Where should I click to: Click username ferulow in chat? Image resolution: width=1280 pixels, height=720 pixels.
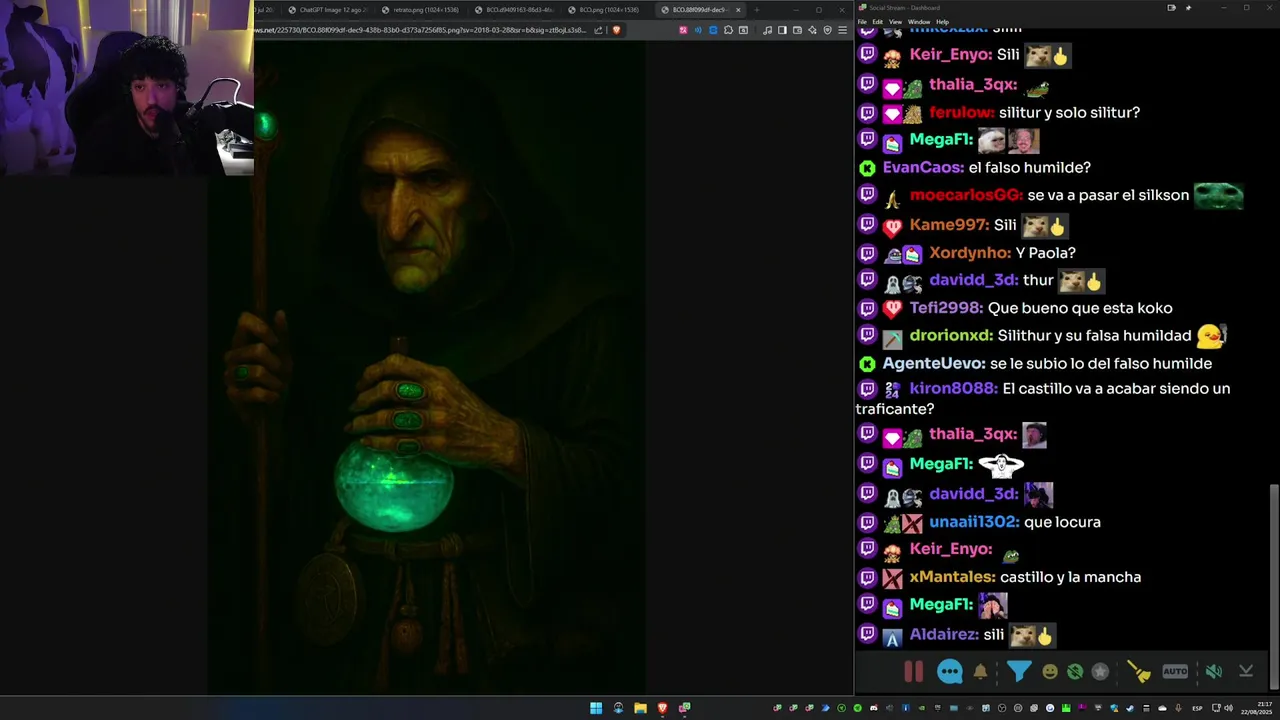pos(962,113)
